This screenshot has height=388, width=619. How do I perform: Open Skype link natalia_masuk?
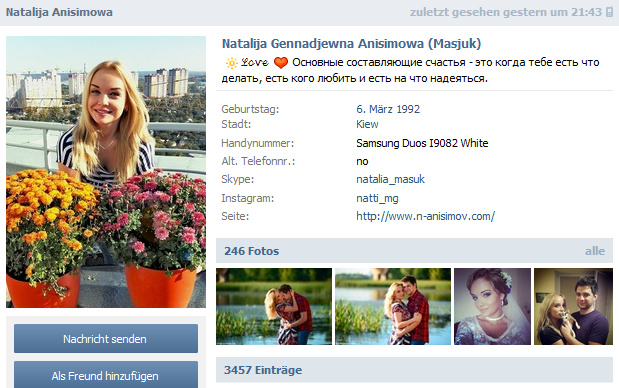390,179
